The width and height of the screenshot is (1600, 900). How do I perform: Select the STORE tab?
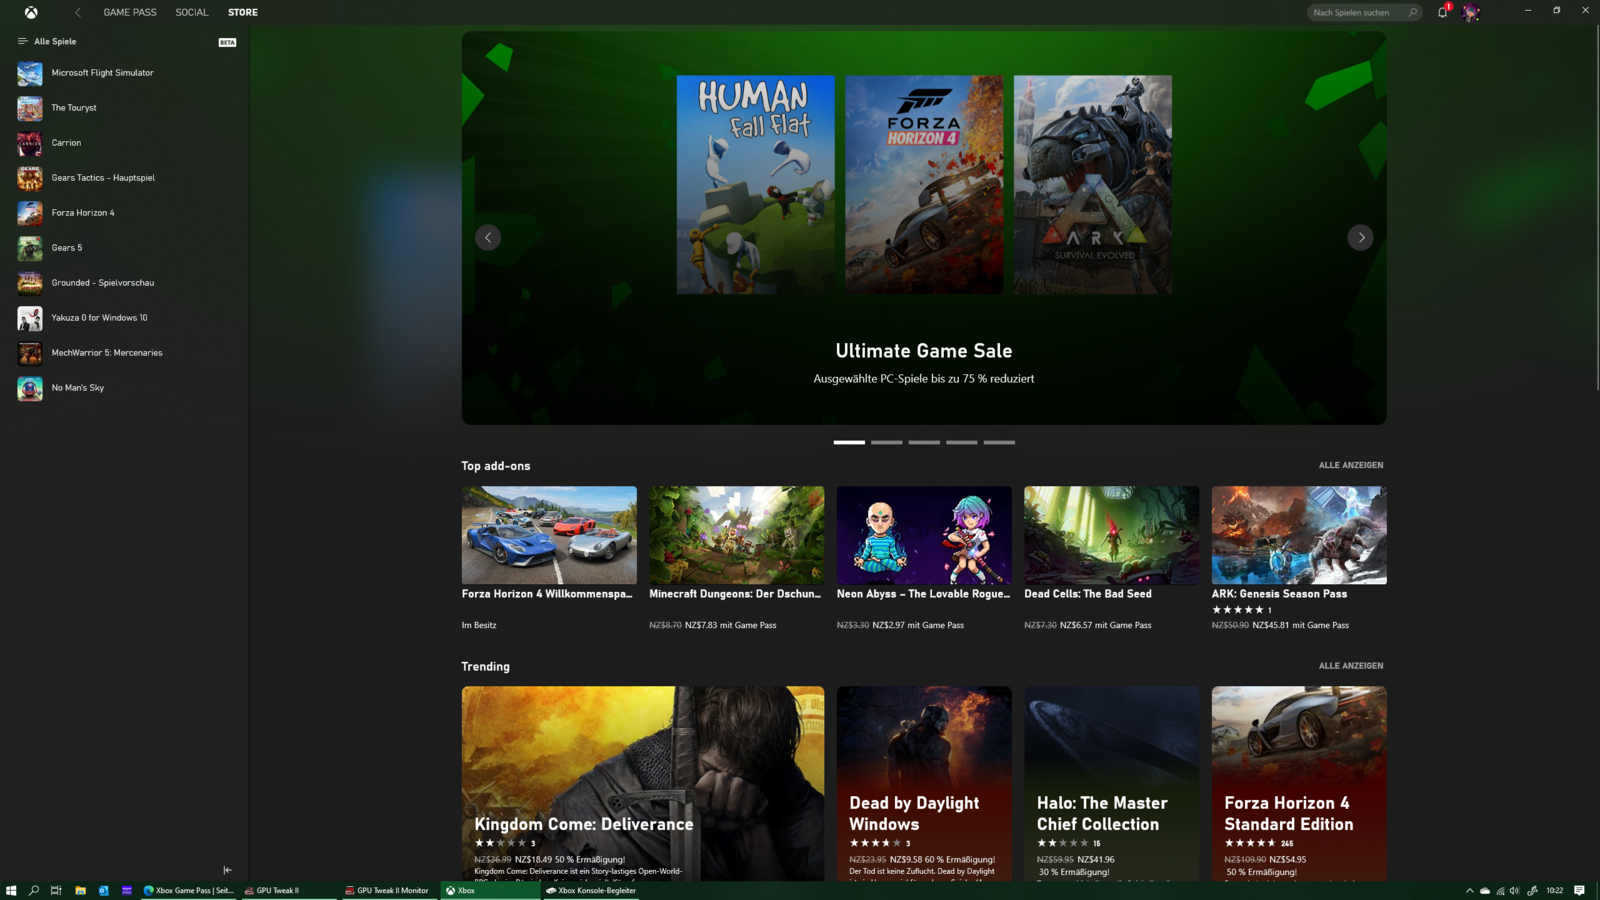(x=243, y=12)
